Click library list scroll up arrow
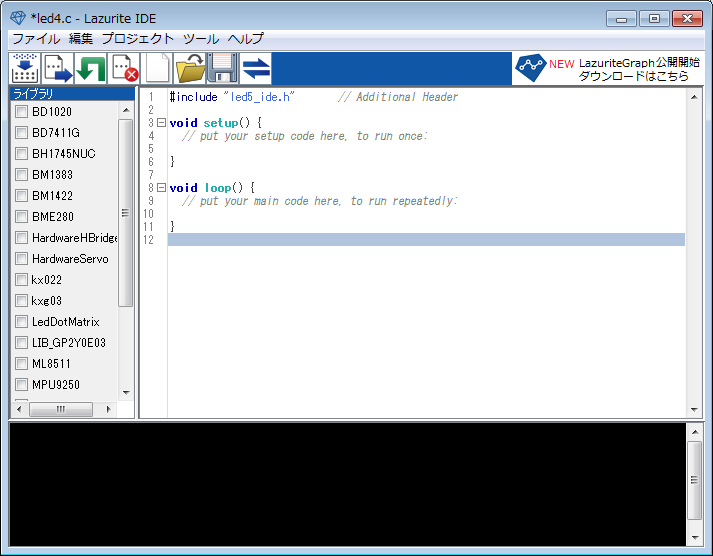This screenshot has height=556, width=713. [126, 110]
